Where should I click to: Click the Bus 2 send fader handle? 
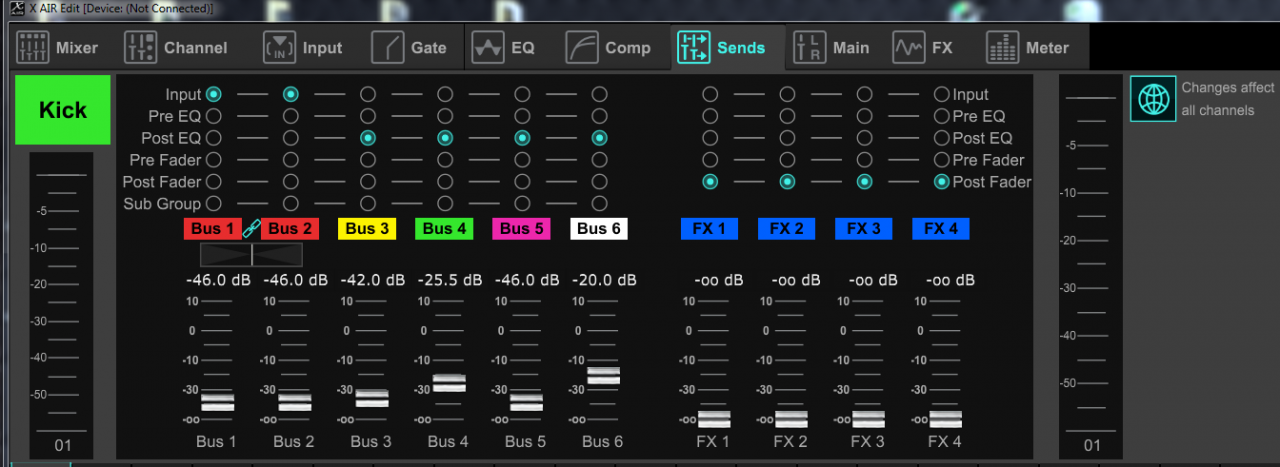click(294, 402)
